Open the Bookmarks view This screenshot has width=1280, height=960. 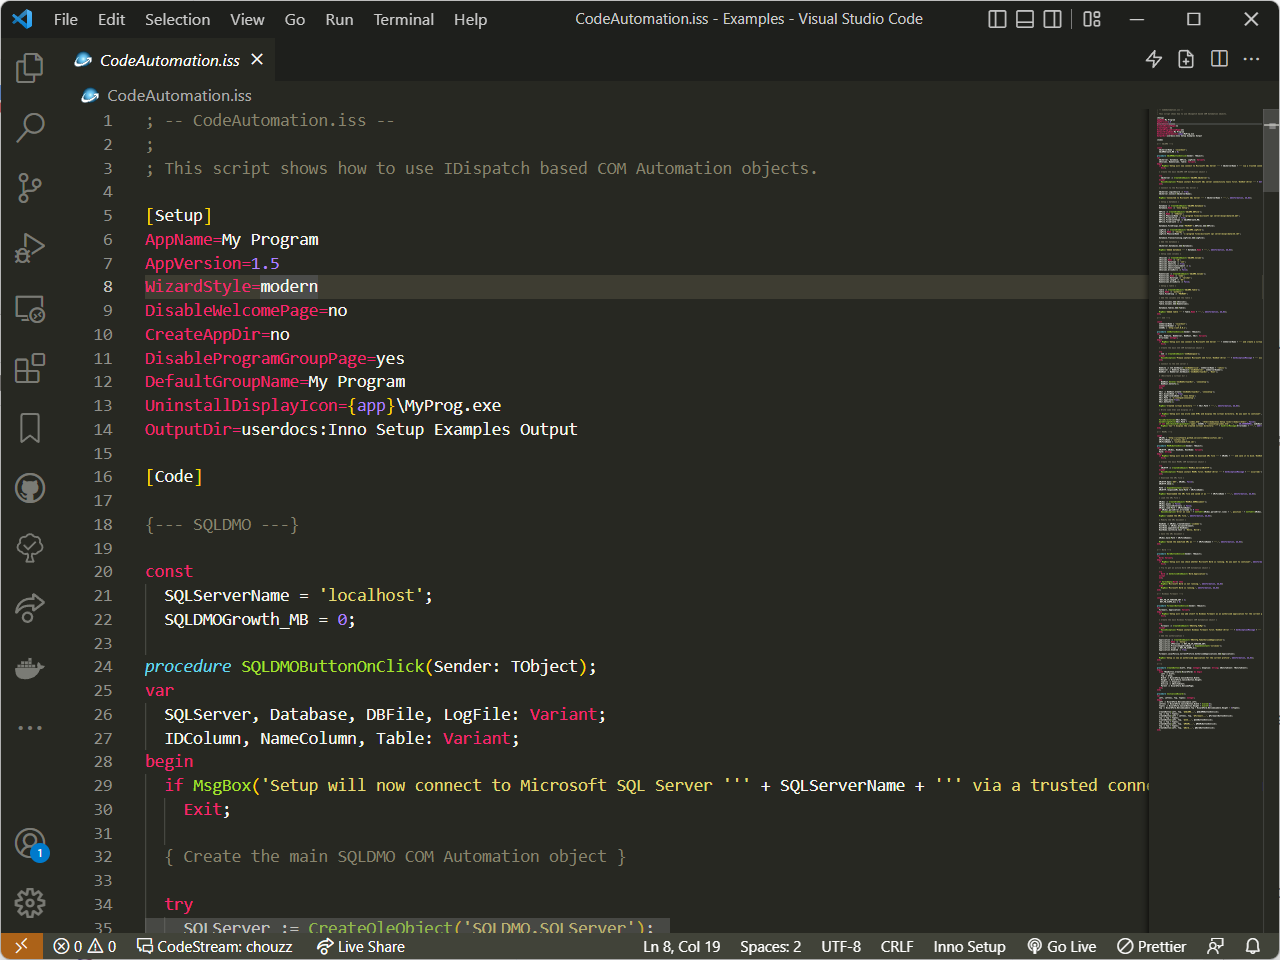click(x=30, y=428)
